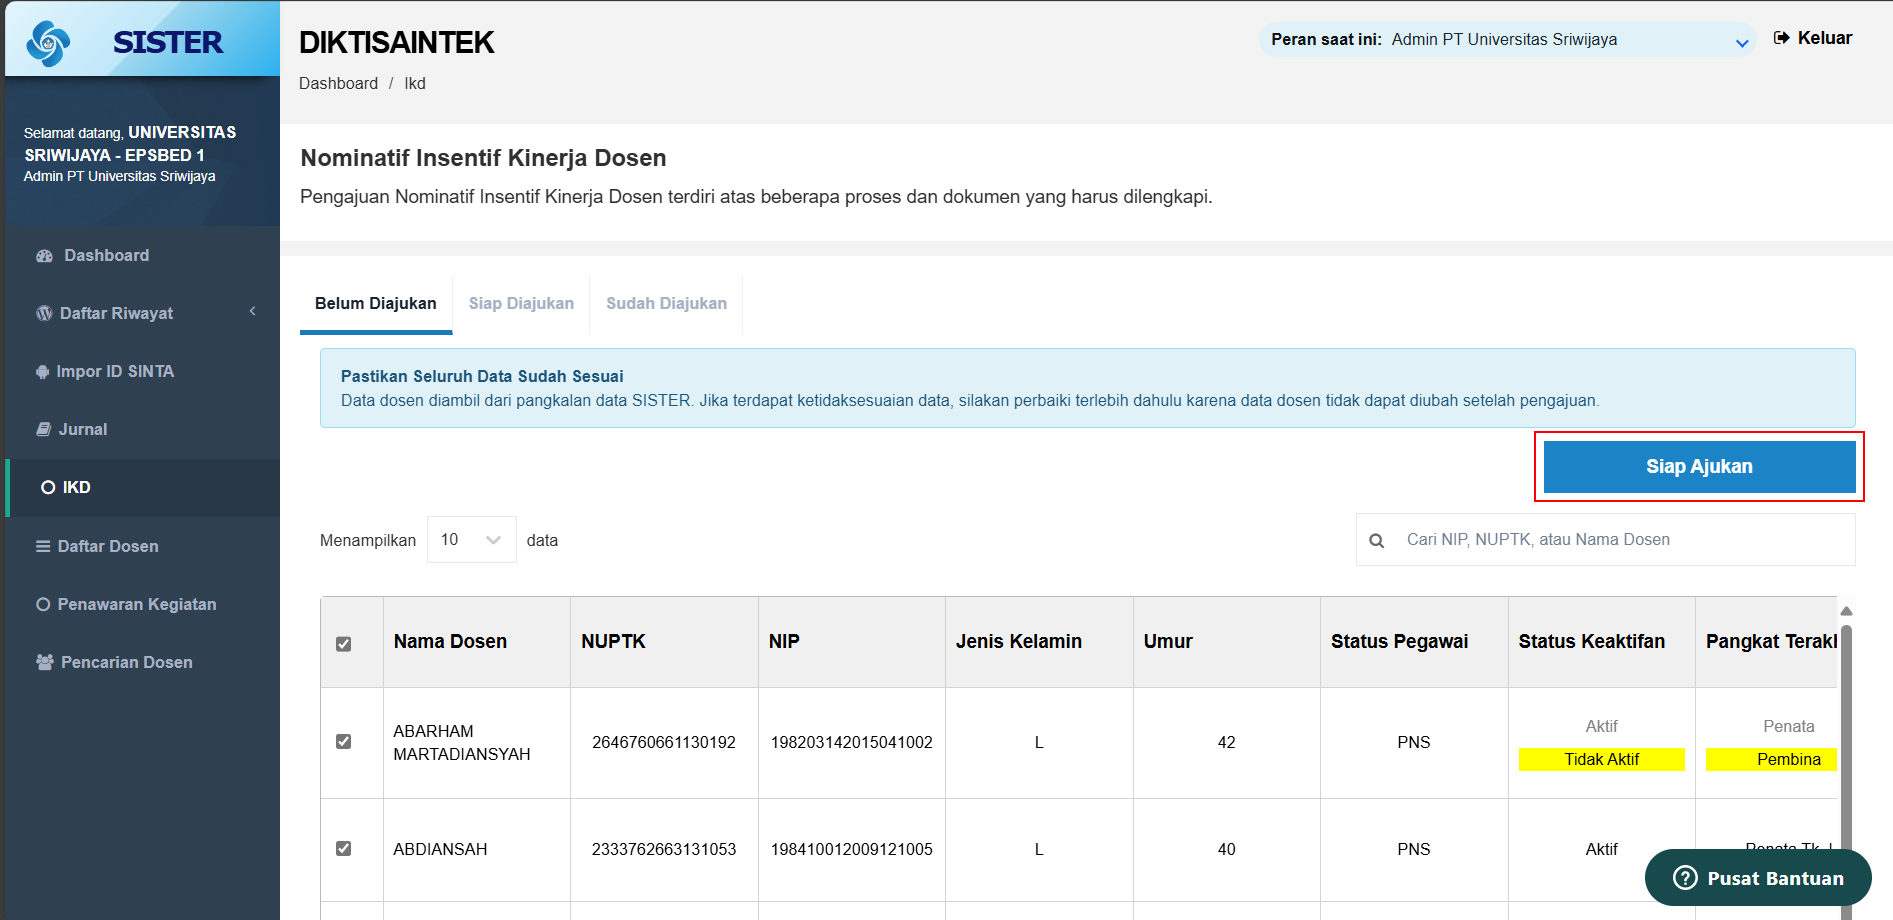
Task: Click the name ABDIANSAH
Action: coord(440,850)
